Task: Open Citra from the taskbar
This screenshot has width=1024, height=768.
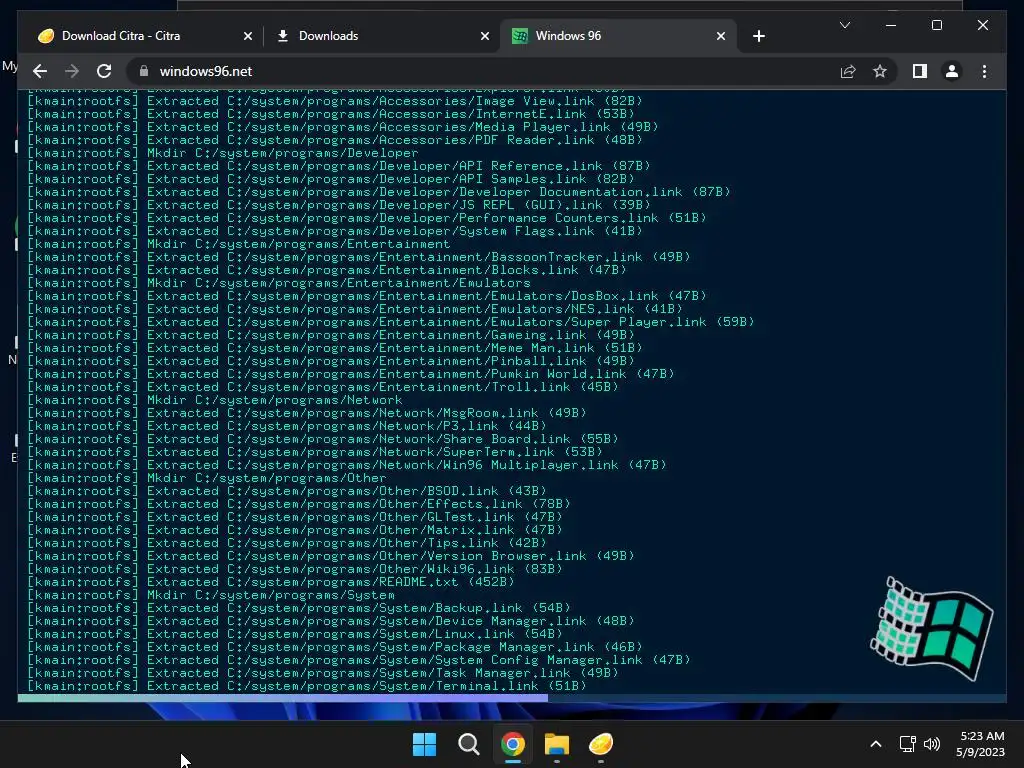Action: click(x=600, y=744)
